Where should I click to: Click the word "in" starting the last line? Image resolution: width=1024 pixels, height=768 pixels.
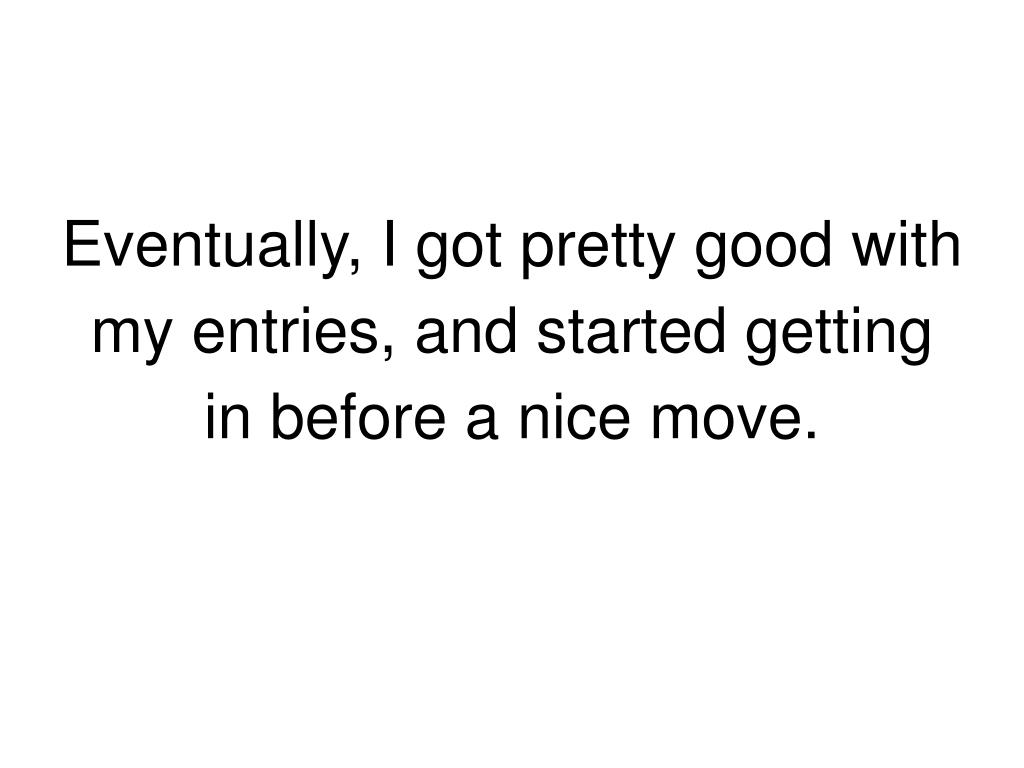[x=228, y=416]
